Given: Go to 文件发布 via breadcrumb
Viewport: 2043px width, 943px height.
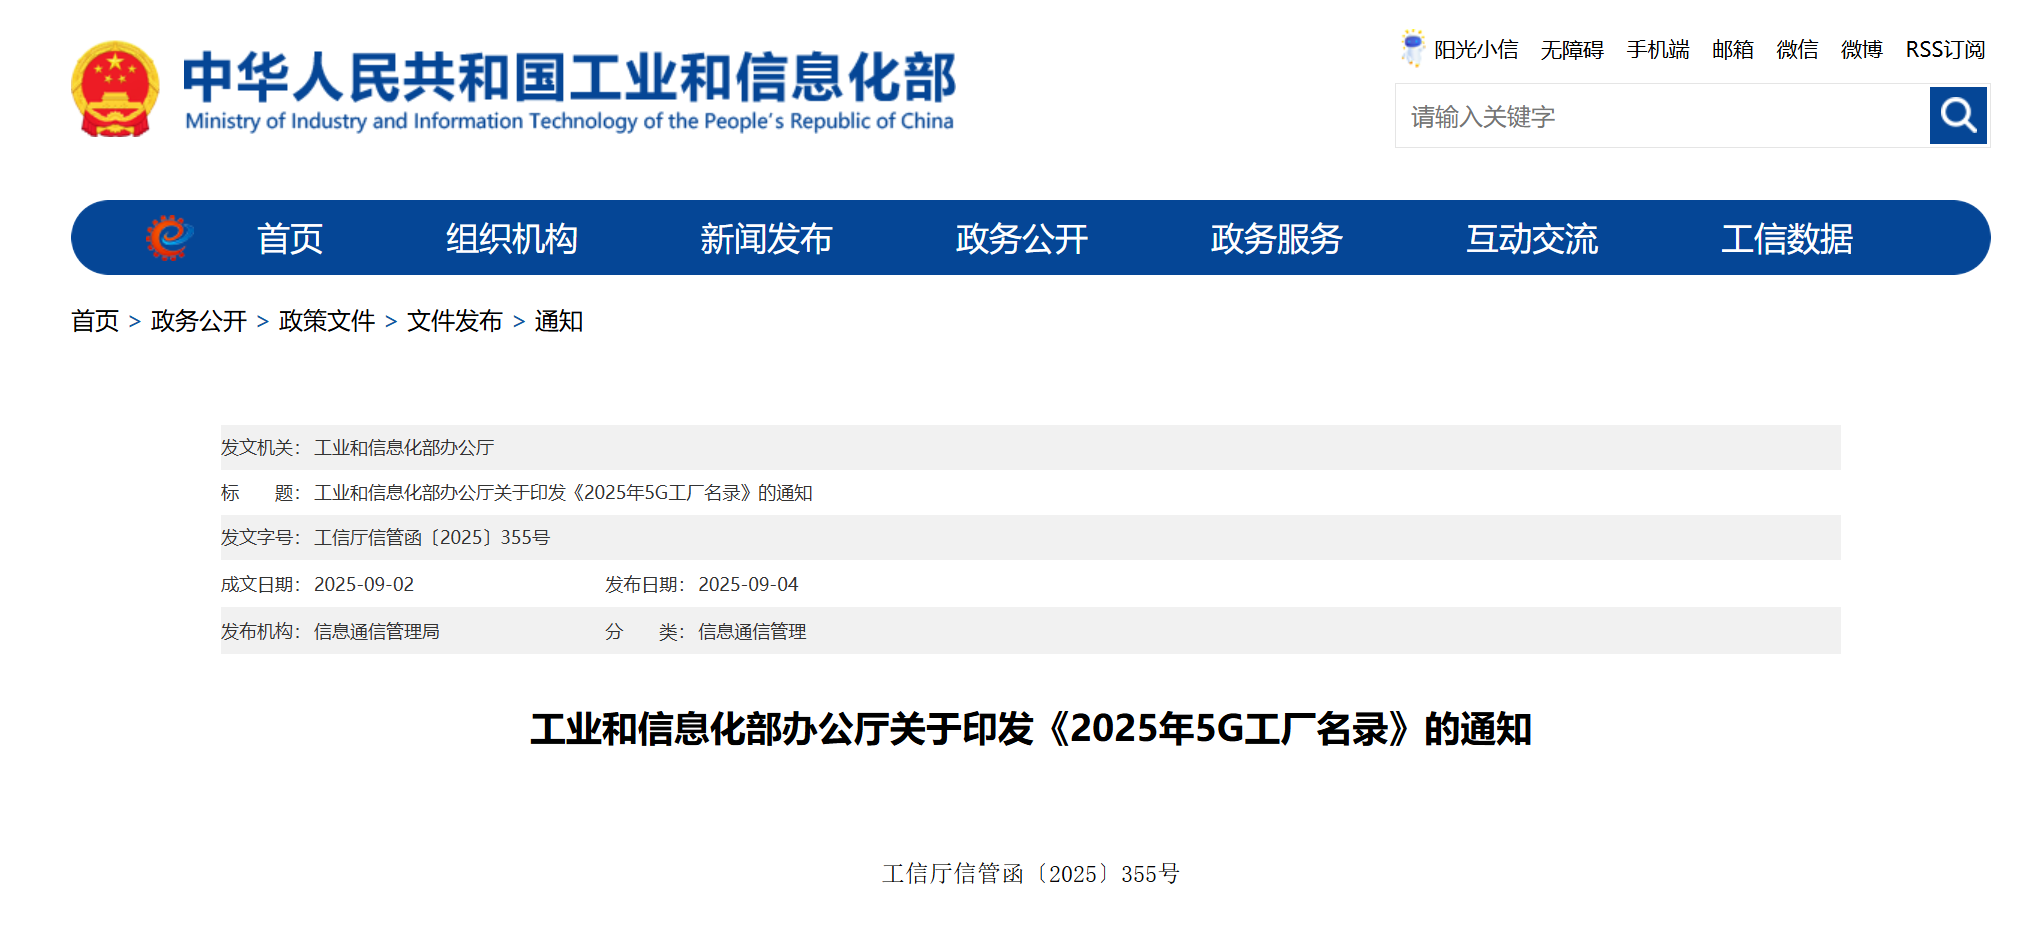Looking at the screenshot, I should coord(454,321).
